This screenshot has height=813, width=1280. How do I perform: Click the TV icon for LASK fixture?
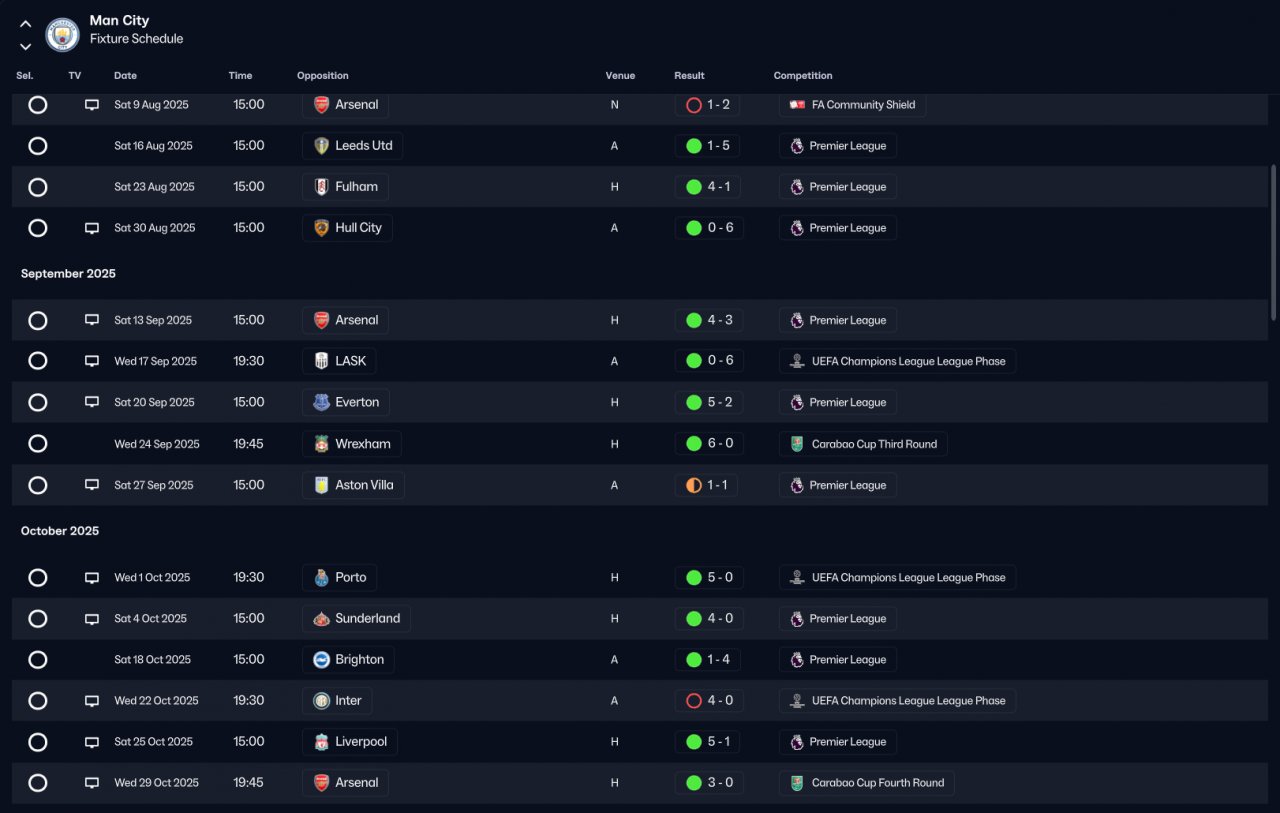click(x=92, y=361)
